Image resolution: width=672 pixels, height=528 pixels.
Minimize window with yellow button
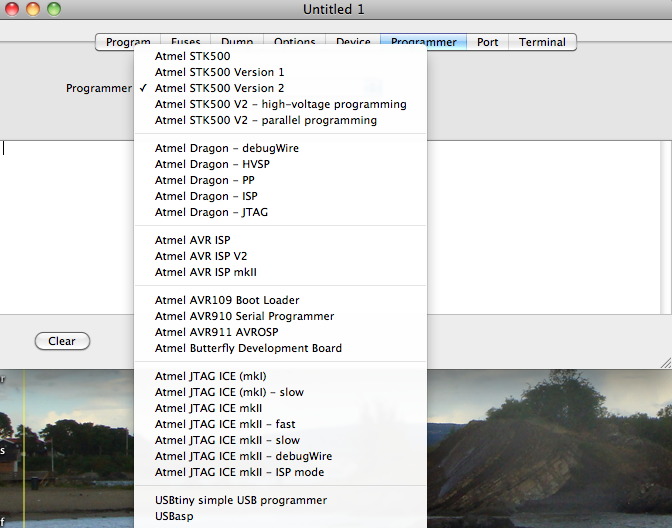[33, 9]
